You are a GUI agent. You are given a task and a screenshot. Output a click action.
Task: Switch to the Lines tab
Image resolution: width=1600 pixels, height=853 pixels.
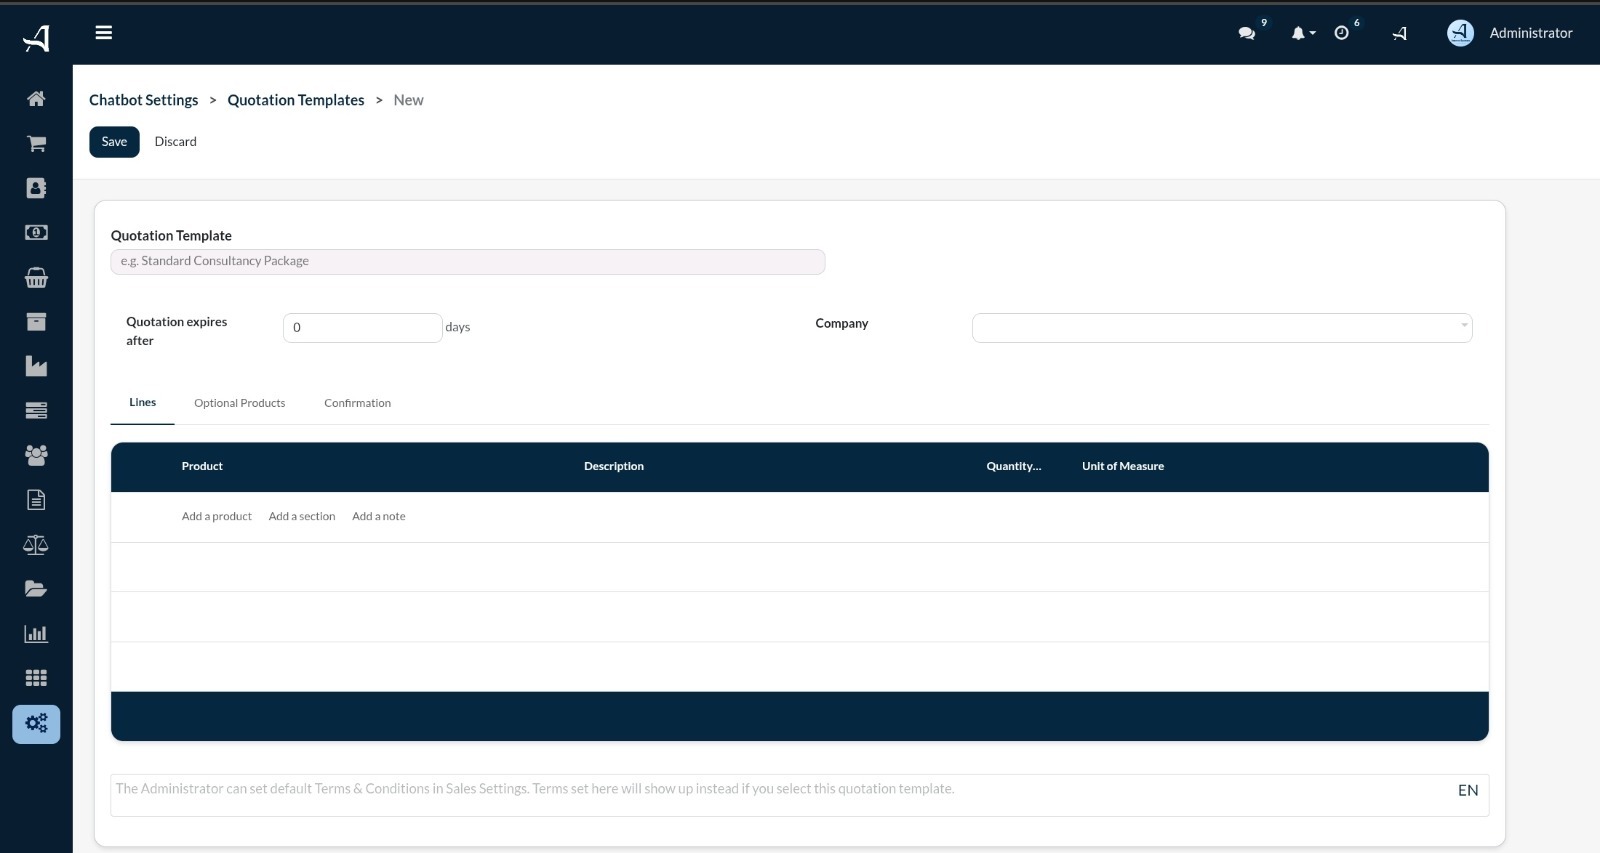[x=143, y=403]
